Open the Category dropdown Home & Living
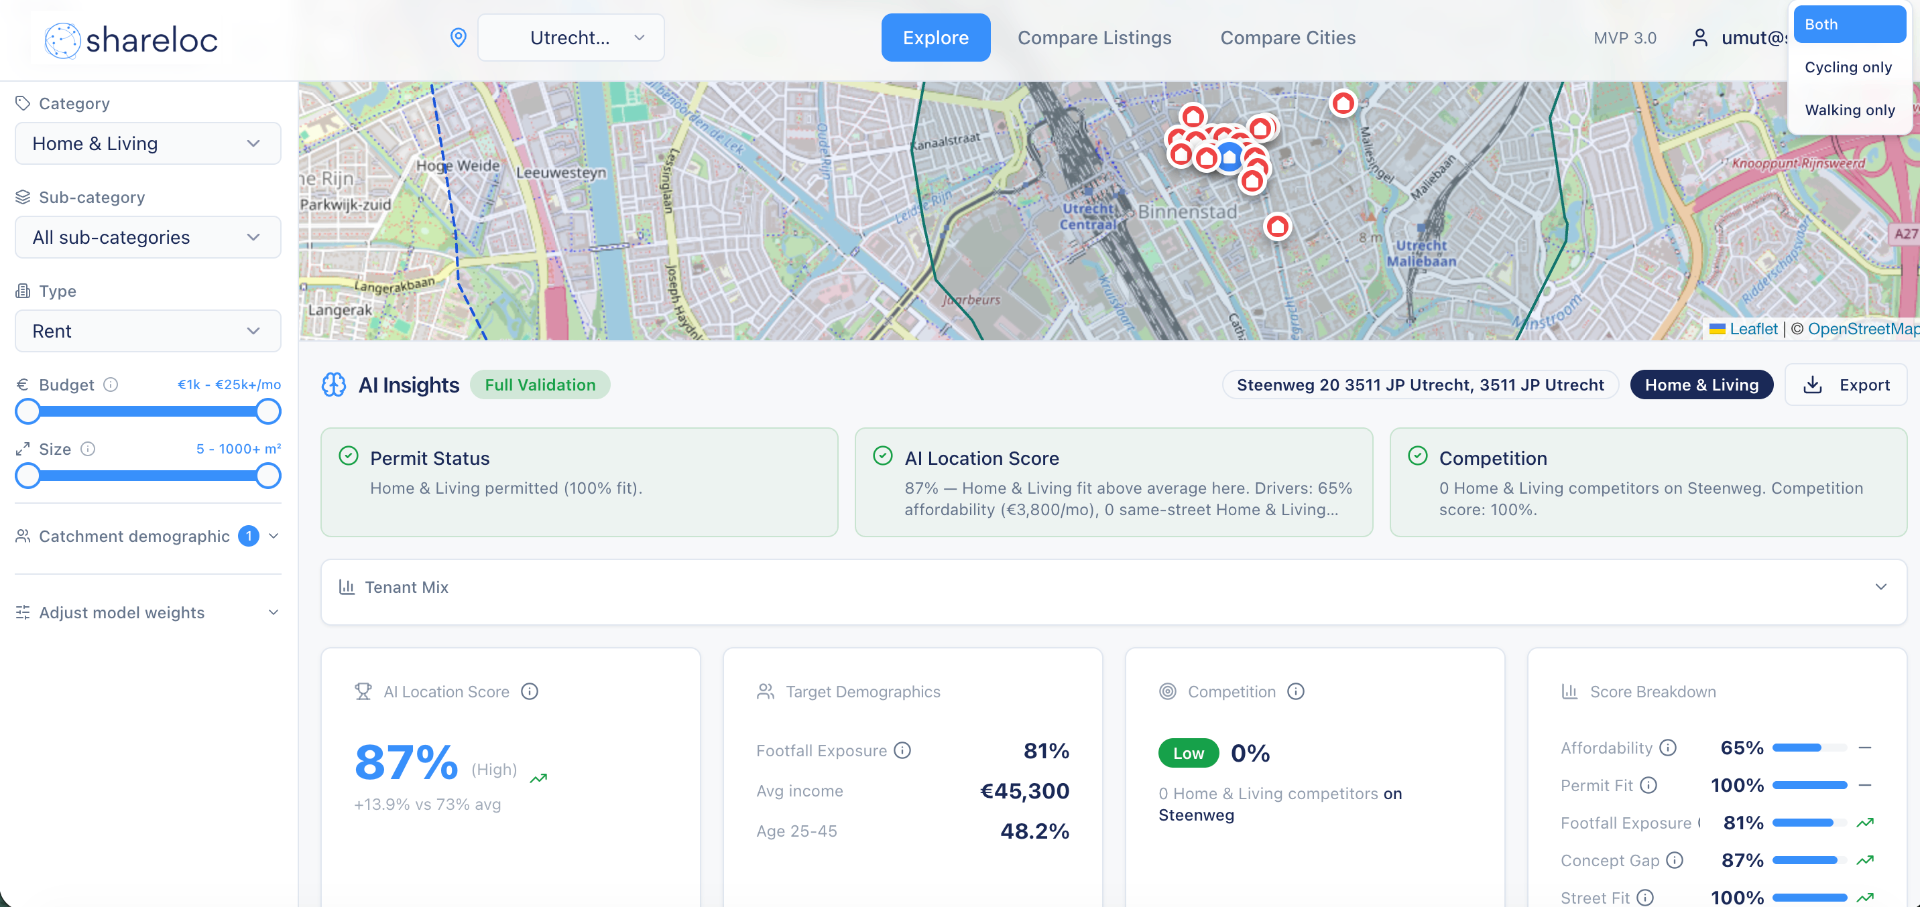The height and width of the screenshot is (907, 1920). [x=148, y=144]
